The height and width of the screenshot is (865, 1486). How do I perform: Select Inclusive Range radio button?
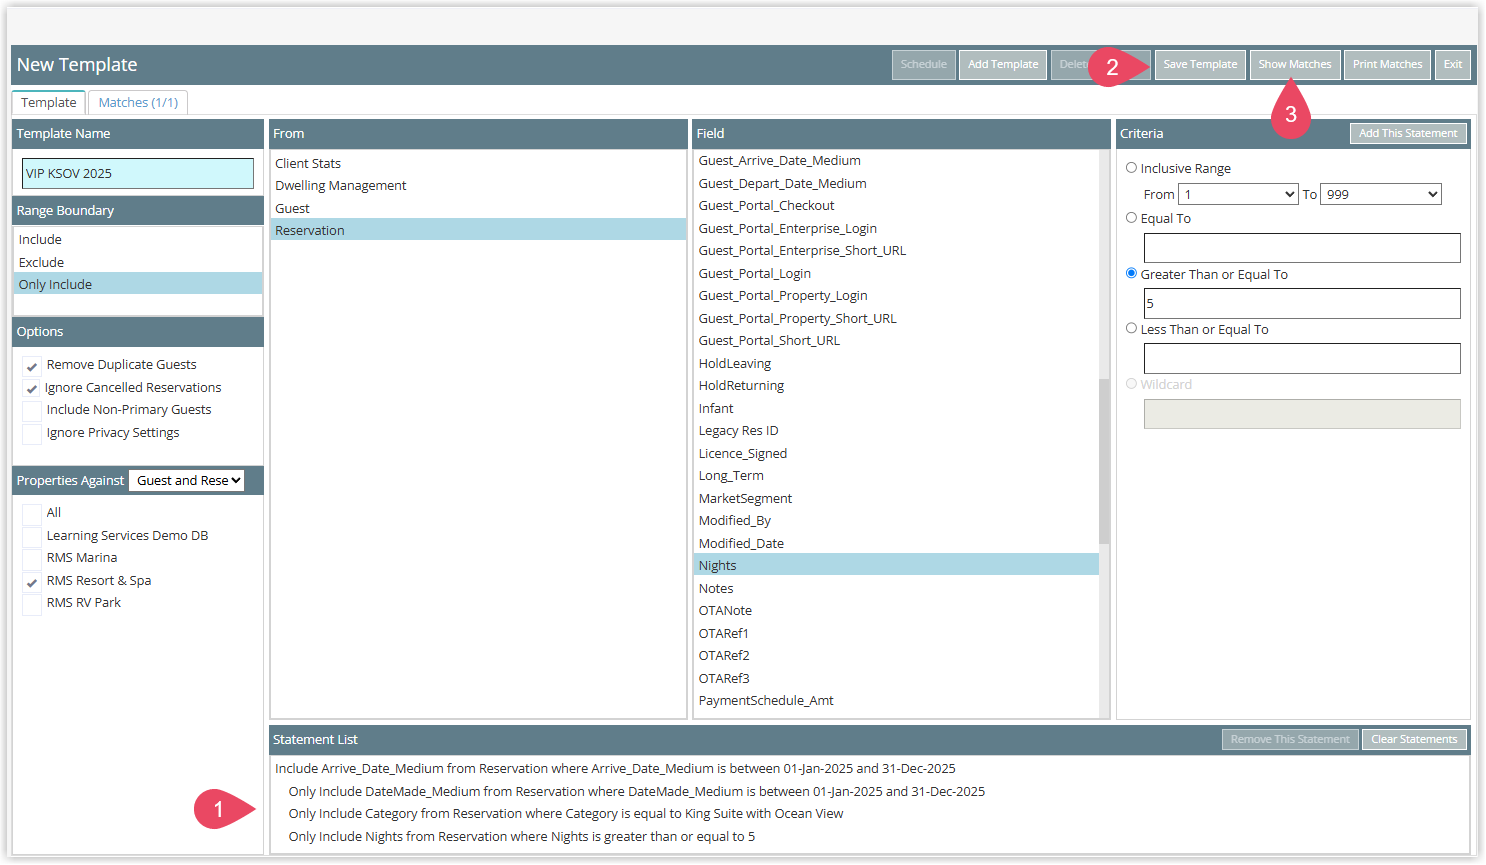pos(1132,168)
